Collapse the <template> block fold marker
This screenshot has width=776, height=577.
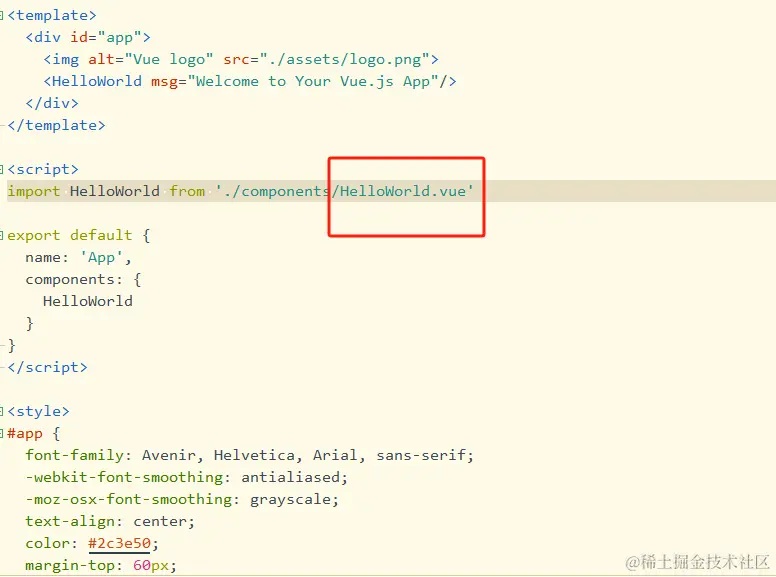pyautogui.click(x=1, y=16)
